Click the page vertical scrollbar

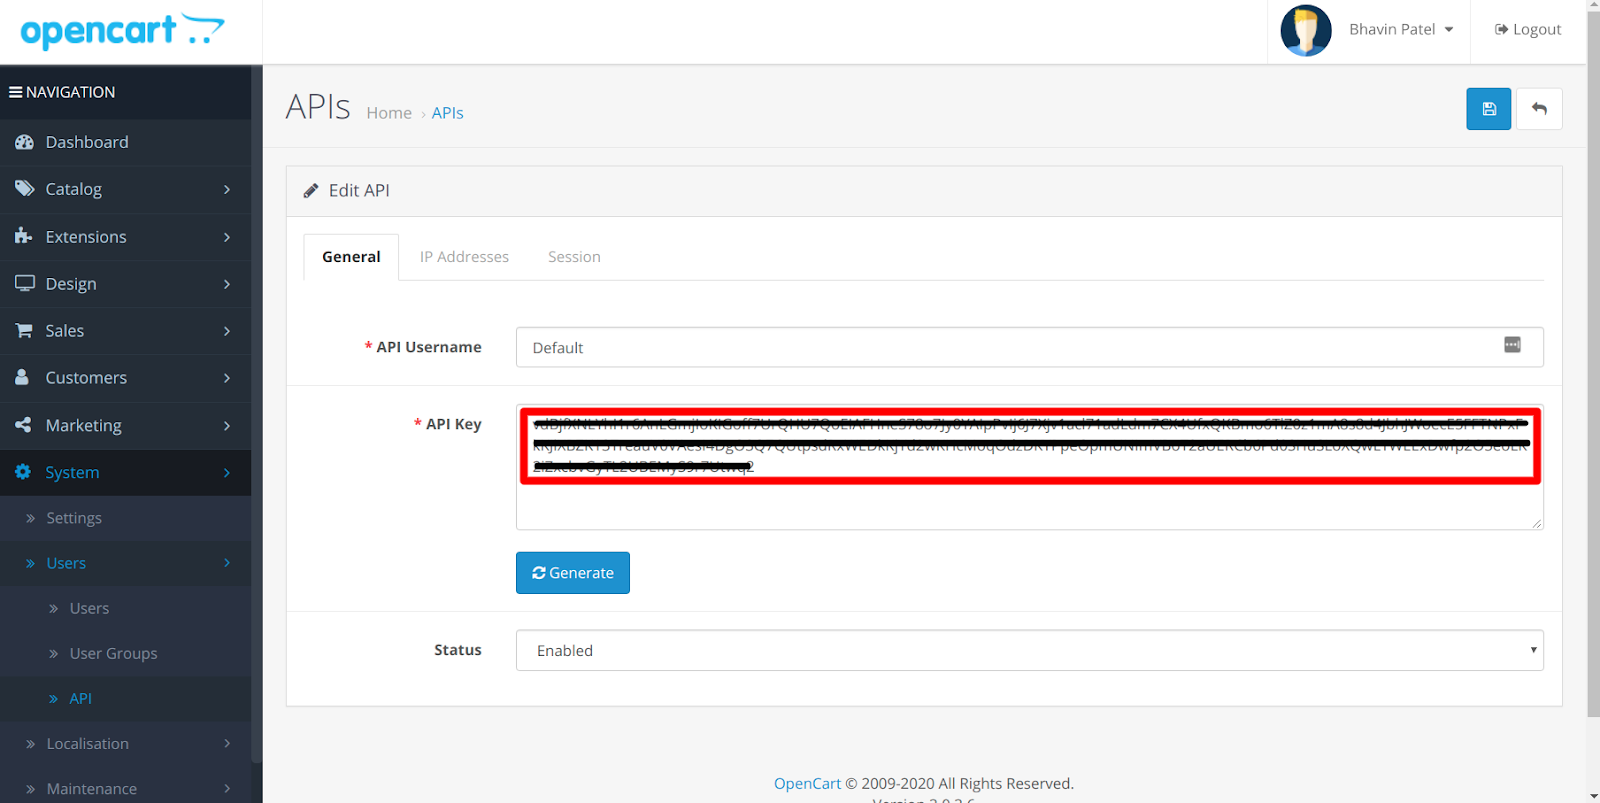[x=1593, y=364]
